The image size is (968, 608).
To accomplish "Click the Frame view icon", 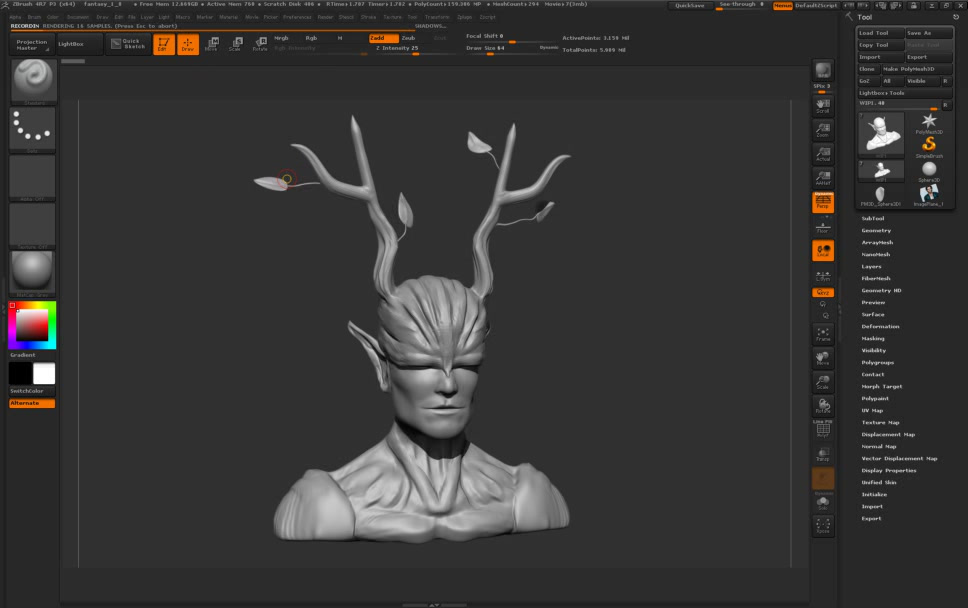I will tap(823, 334).
